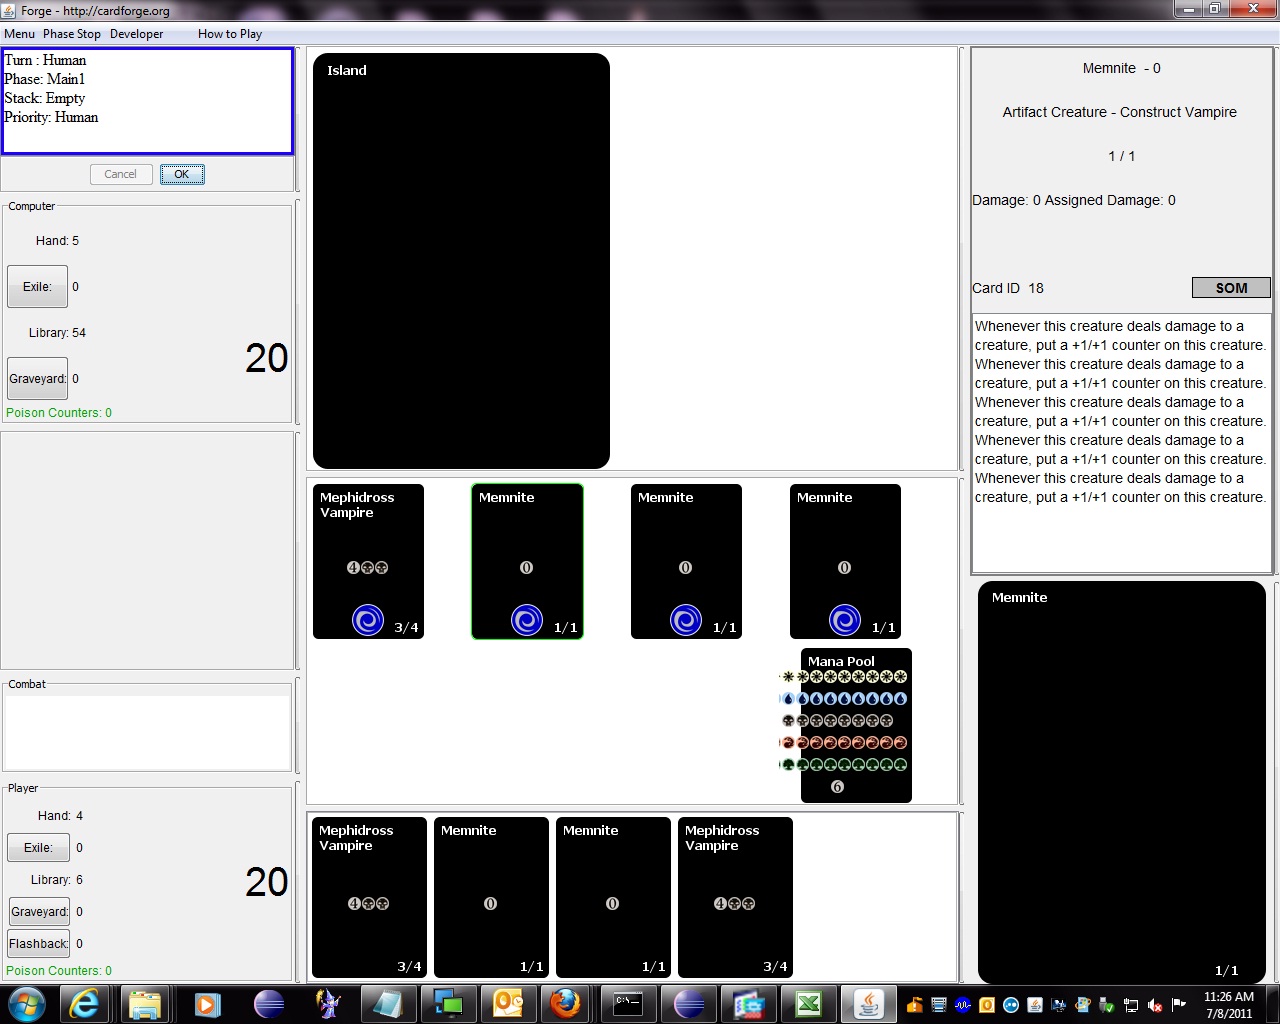
Task: Click the colorless 6 symbol in Mana Pool
Action: pos(838,787)
